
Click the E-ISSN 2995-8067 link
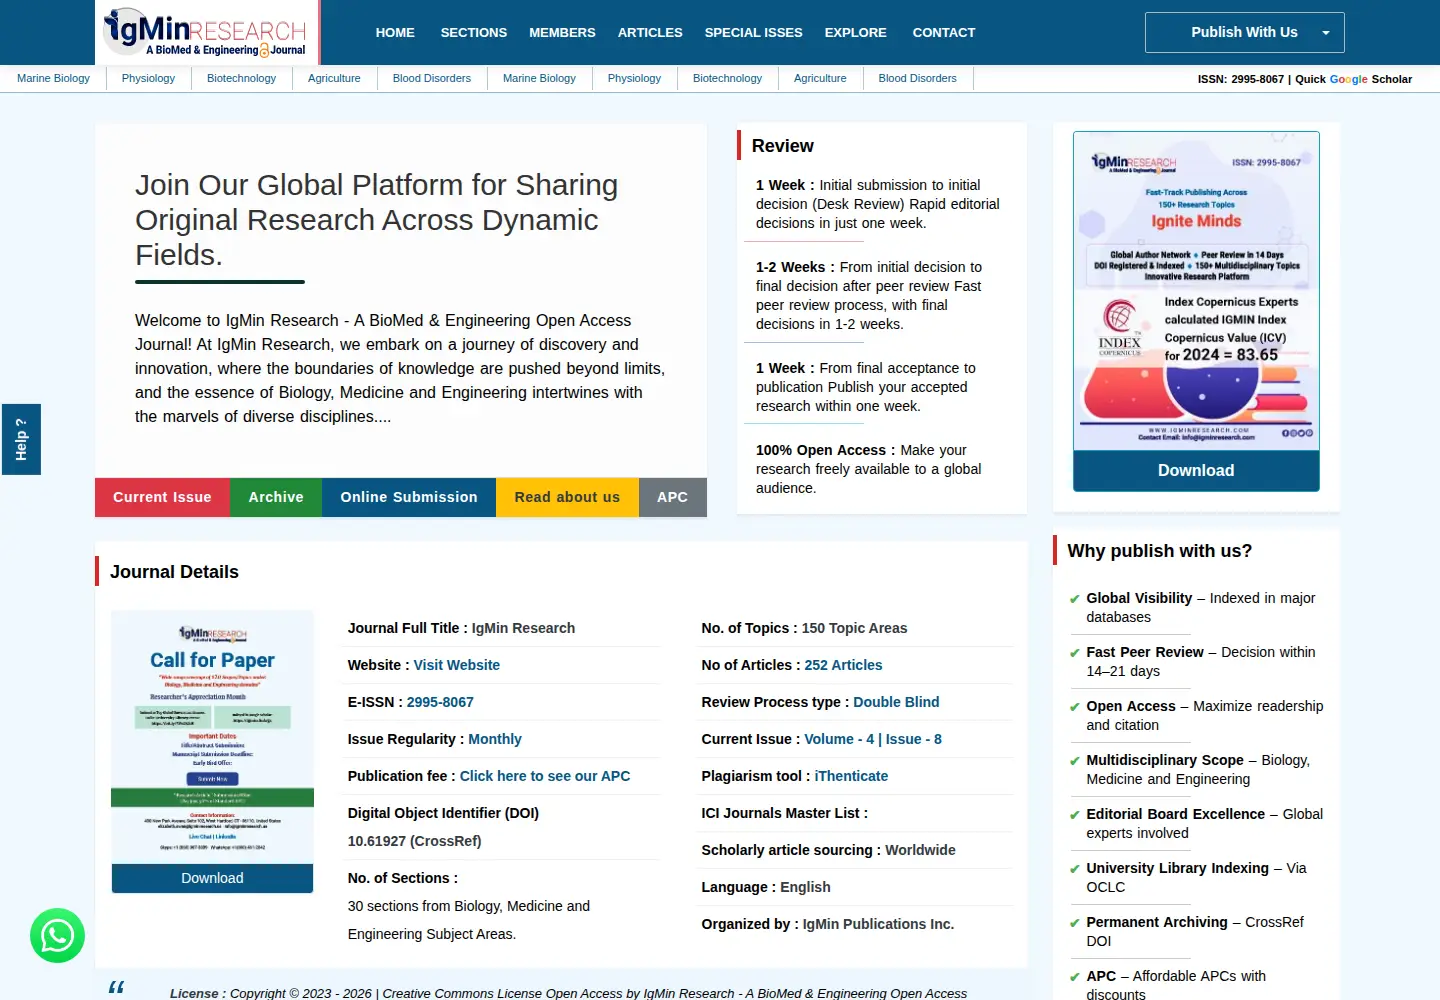point(440,702)
